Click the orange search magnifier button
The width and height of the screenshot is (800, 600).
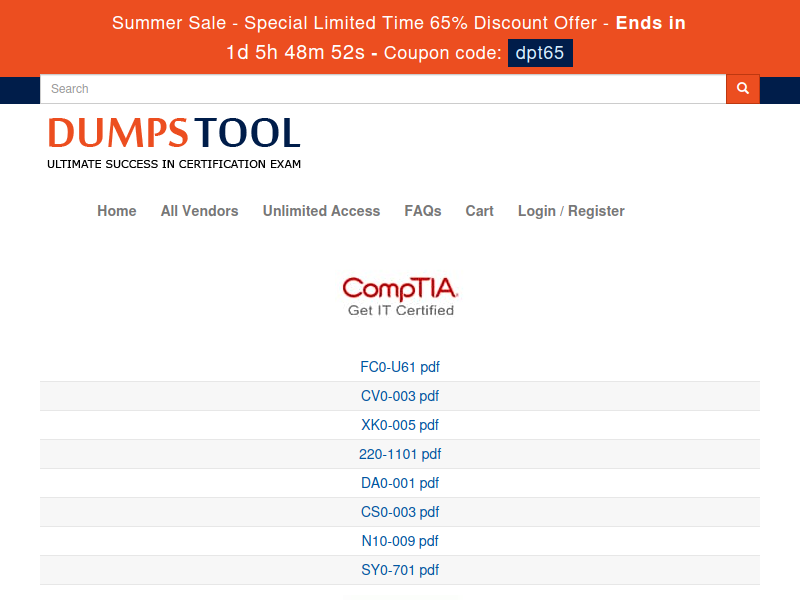click(742, 89)
